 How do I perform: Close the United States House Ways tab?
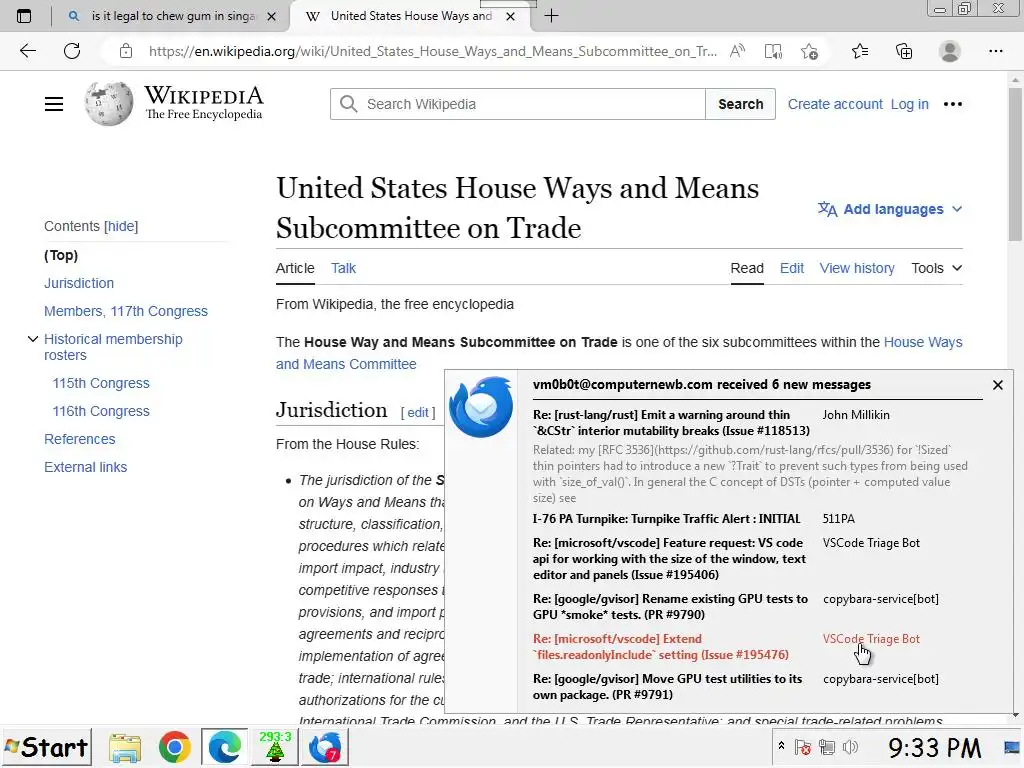[x=511, y=16]
